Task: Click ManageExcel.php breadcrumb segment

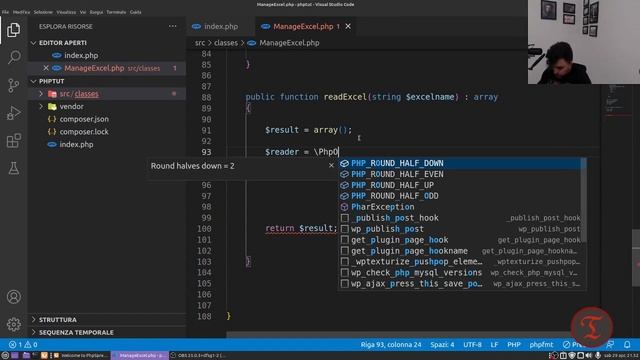Action: coord(289,43)
